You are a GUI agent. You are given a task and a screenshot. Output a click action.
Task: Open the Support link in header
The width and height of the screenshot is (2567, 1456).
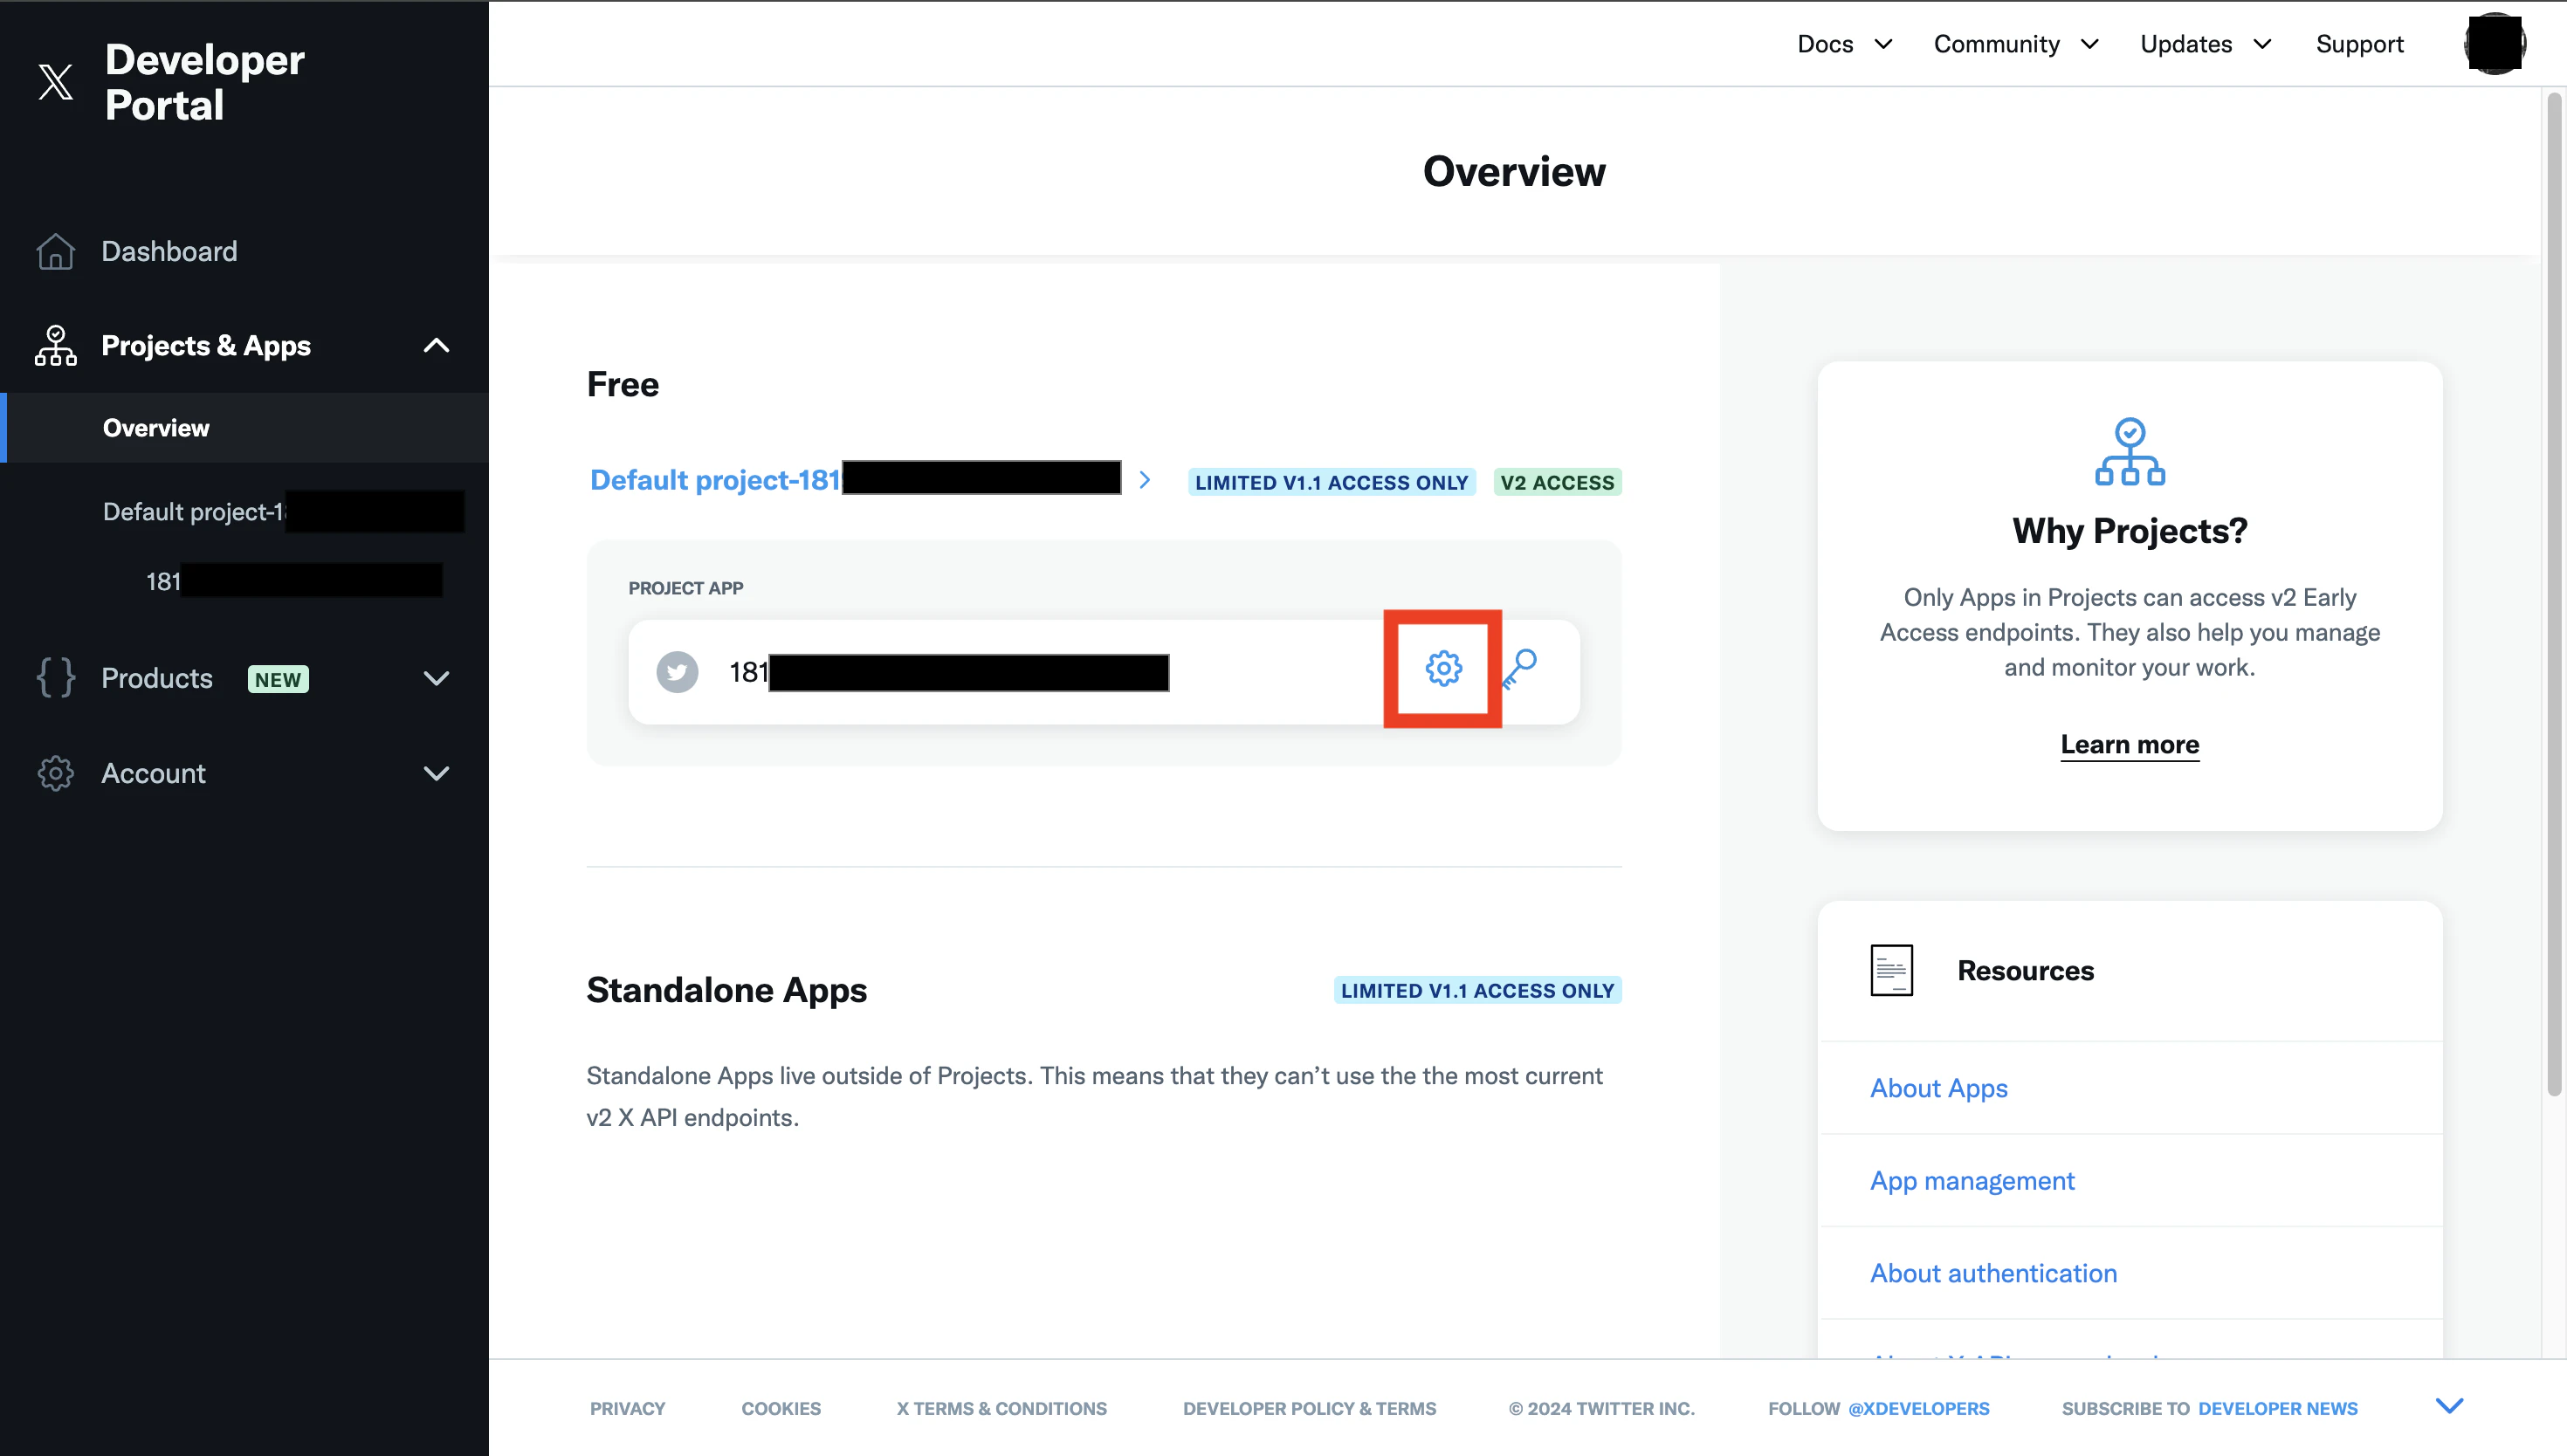click(x=2359, y=44)
